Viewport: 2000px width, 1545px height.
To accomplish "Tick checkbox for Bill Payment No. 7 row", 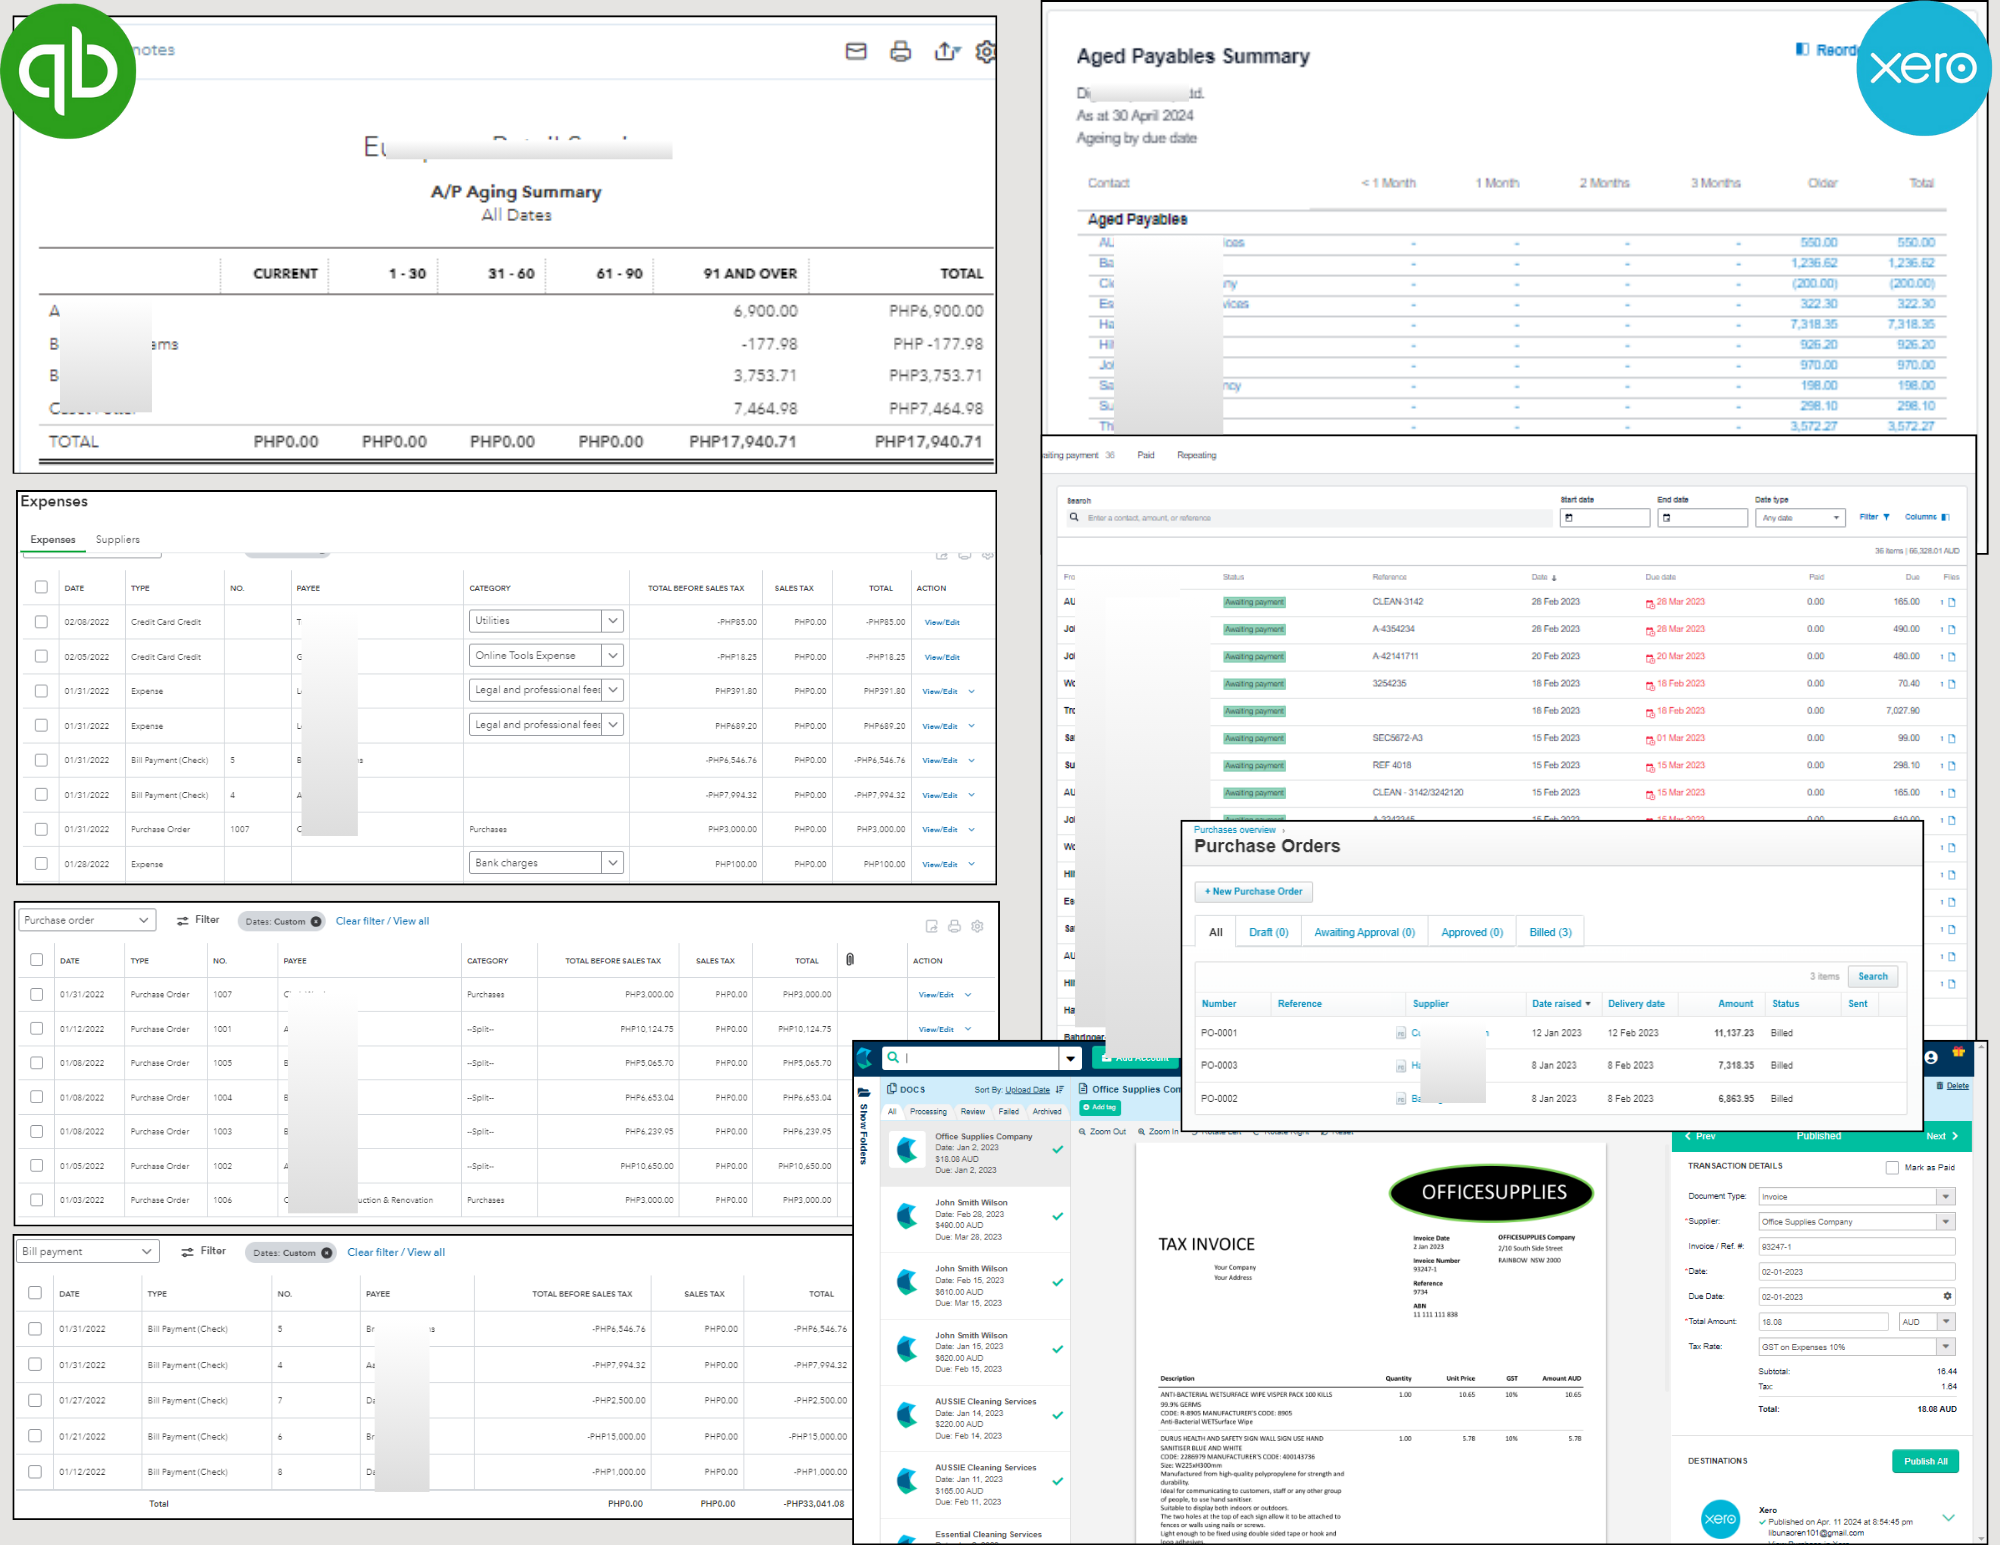I will (35, 1399).
